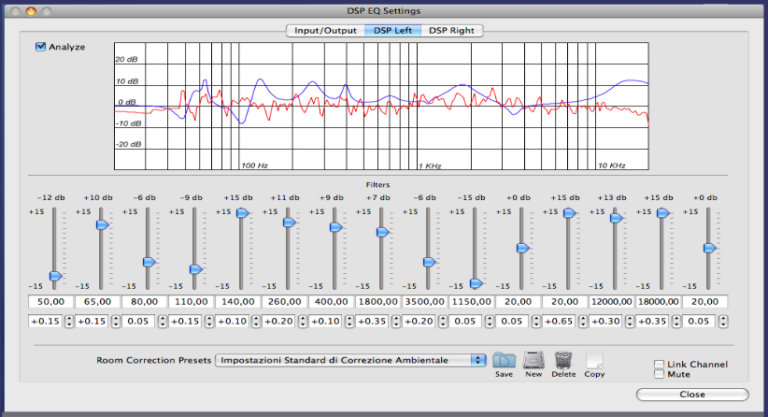Click the -12 db slider for 50,00
This screenshot has height=417, width=768.
[55, 276]
